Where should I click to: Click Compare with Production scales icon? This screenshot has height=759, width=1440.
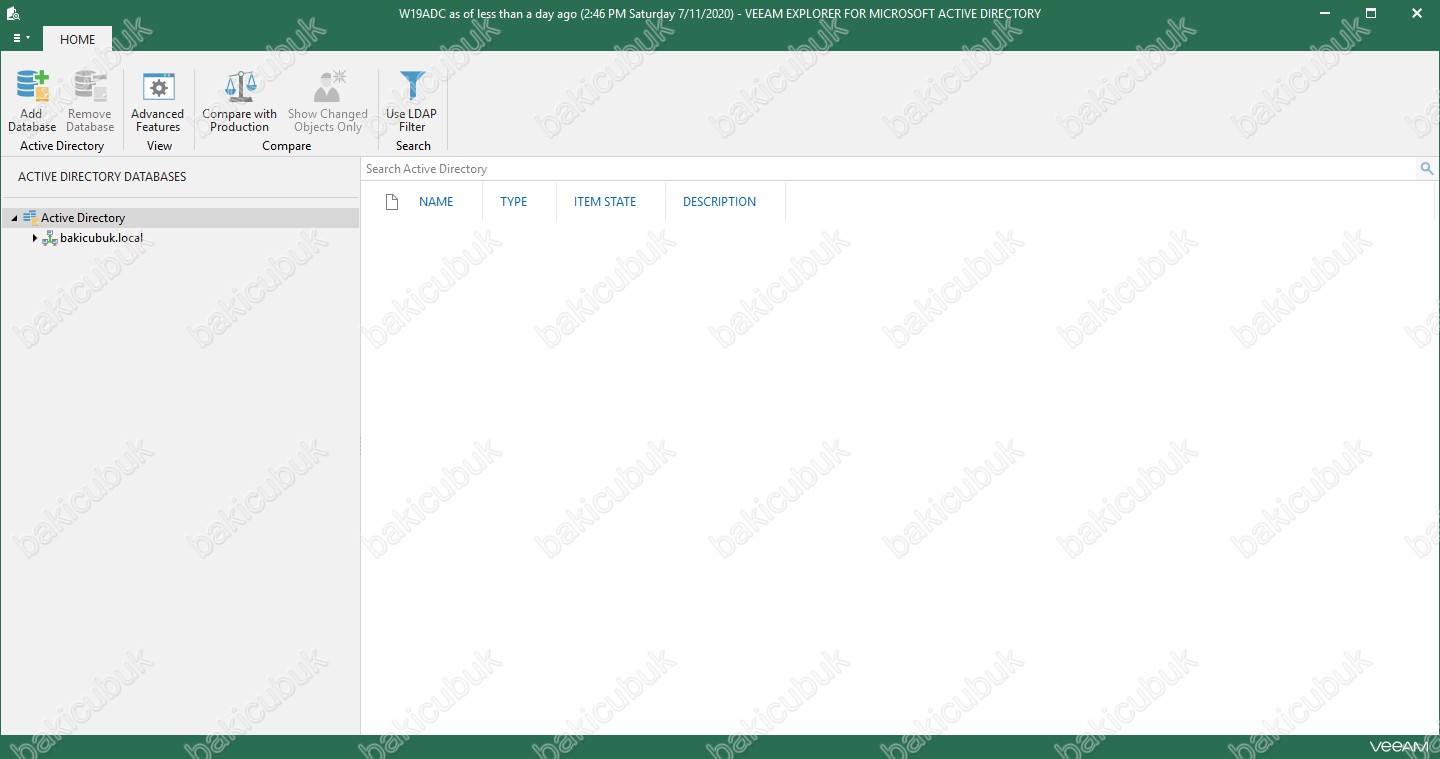coord(240,87)
